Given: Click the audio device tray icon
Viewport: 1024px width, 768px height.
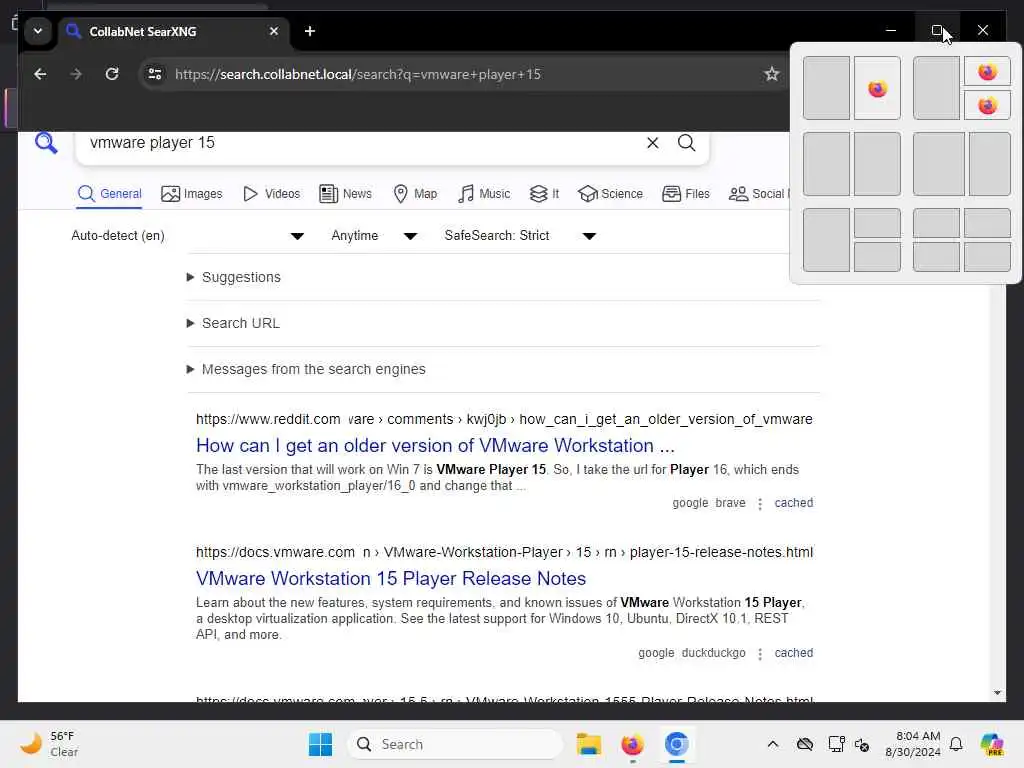Looking at the screenshot, I should 862,744.
